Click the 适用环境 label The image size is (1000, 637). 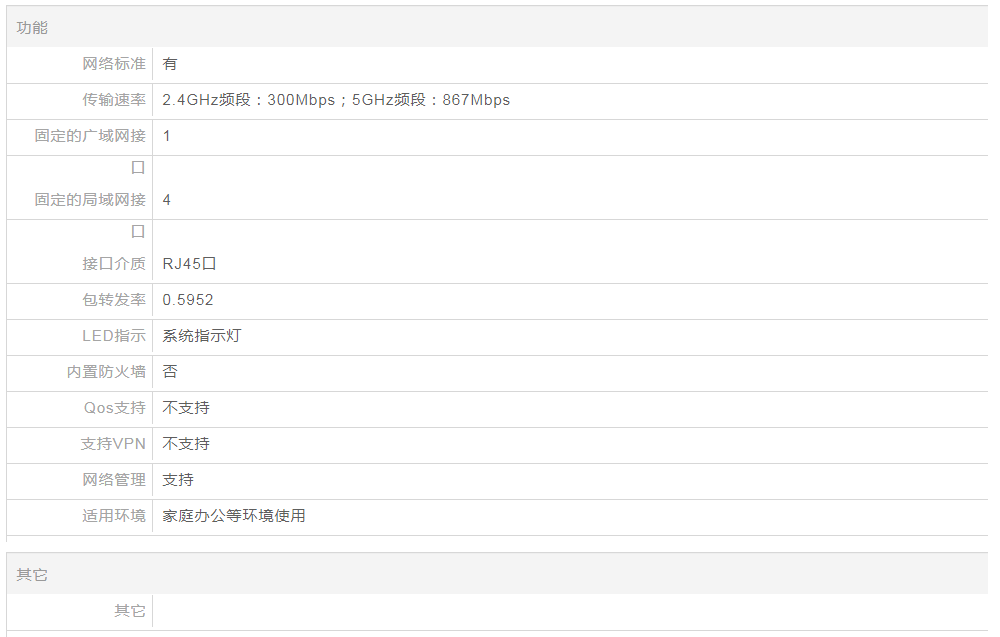113,516
